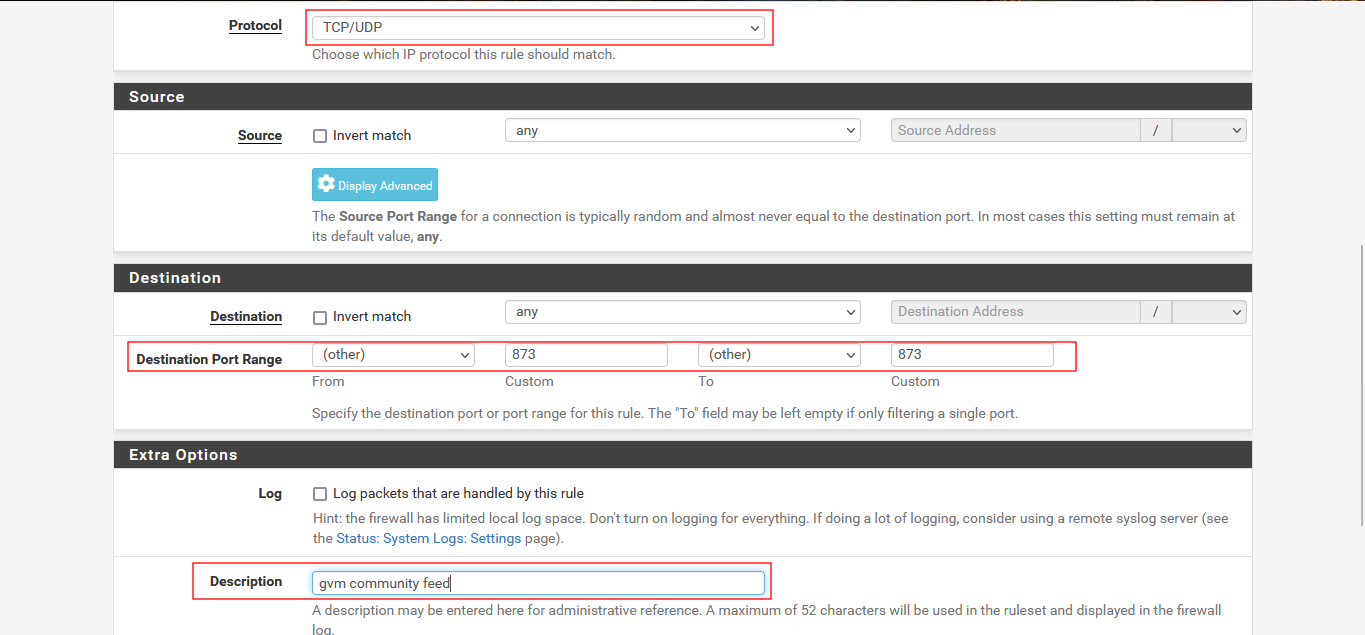Click the Description text field
The width and height of the screenshot is (1365, 635).
pos(538,583)
